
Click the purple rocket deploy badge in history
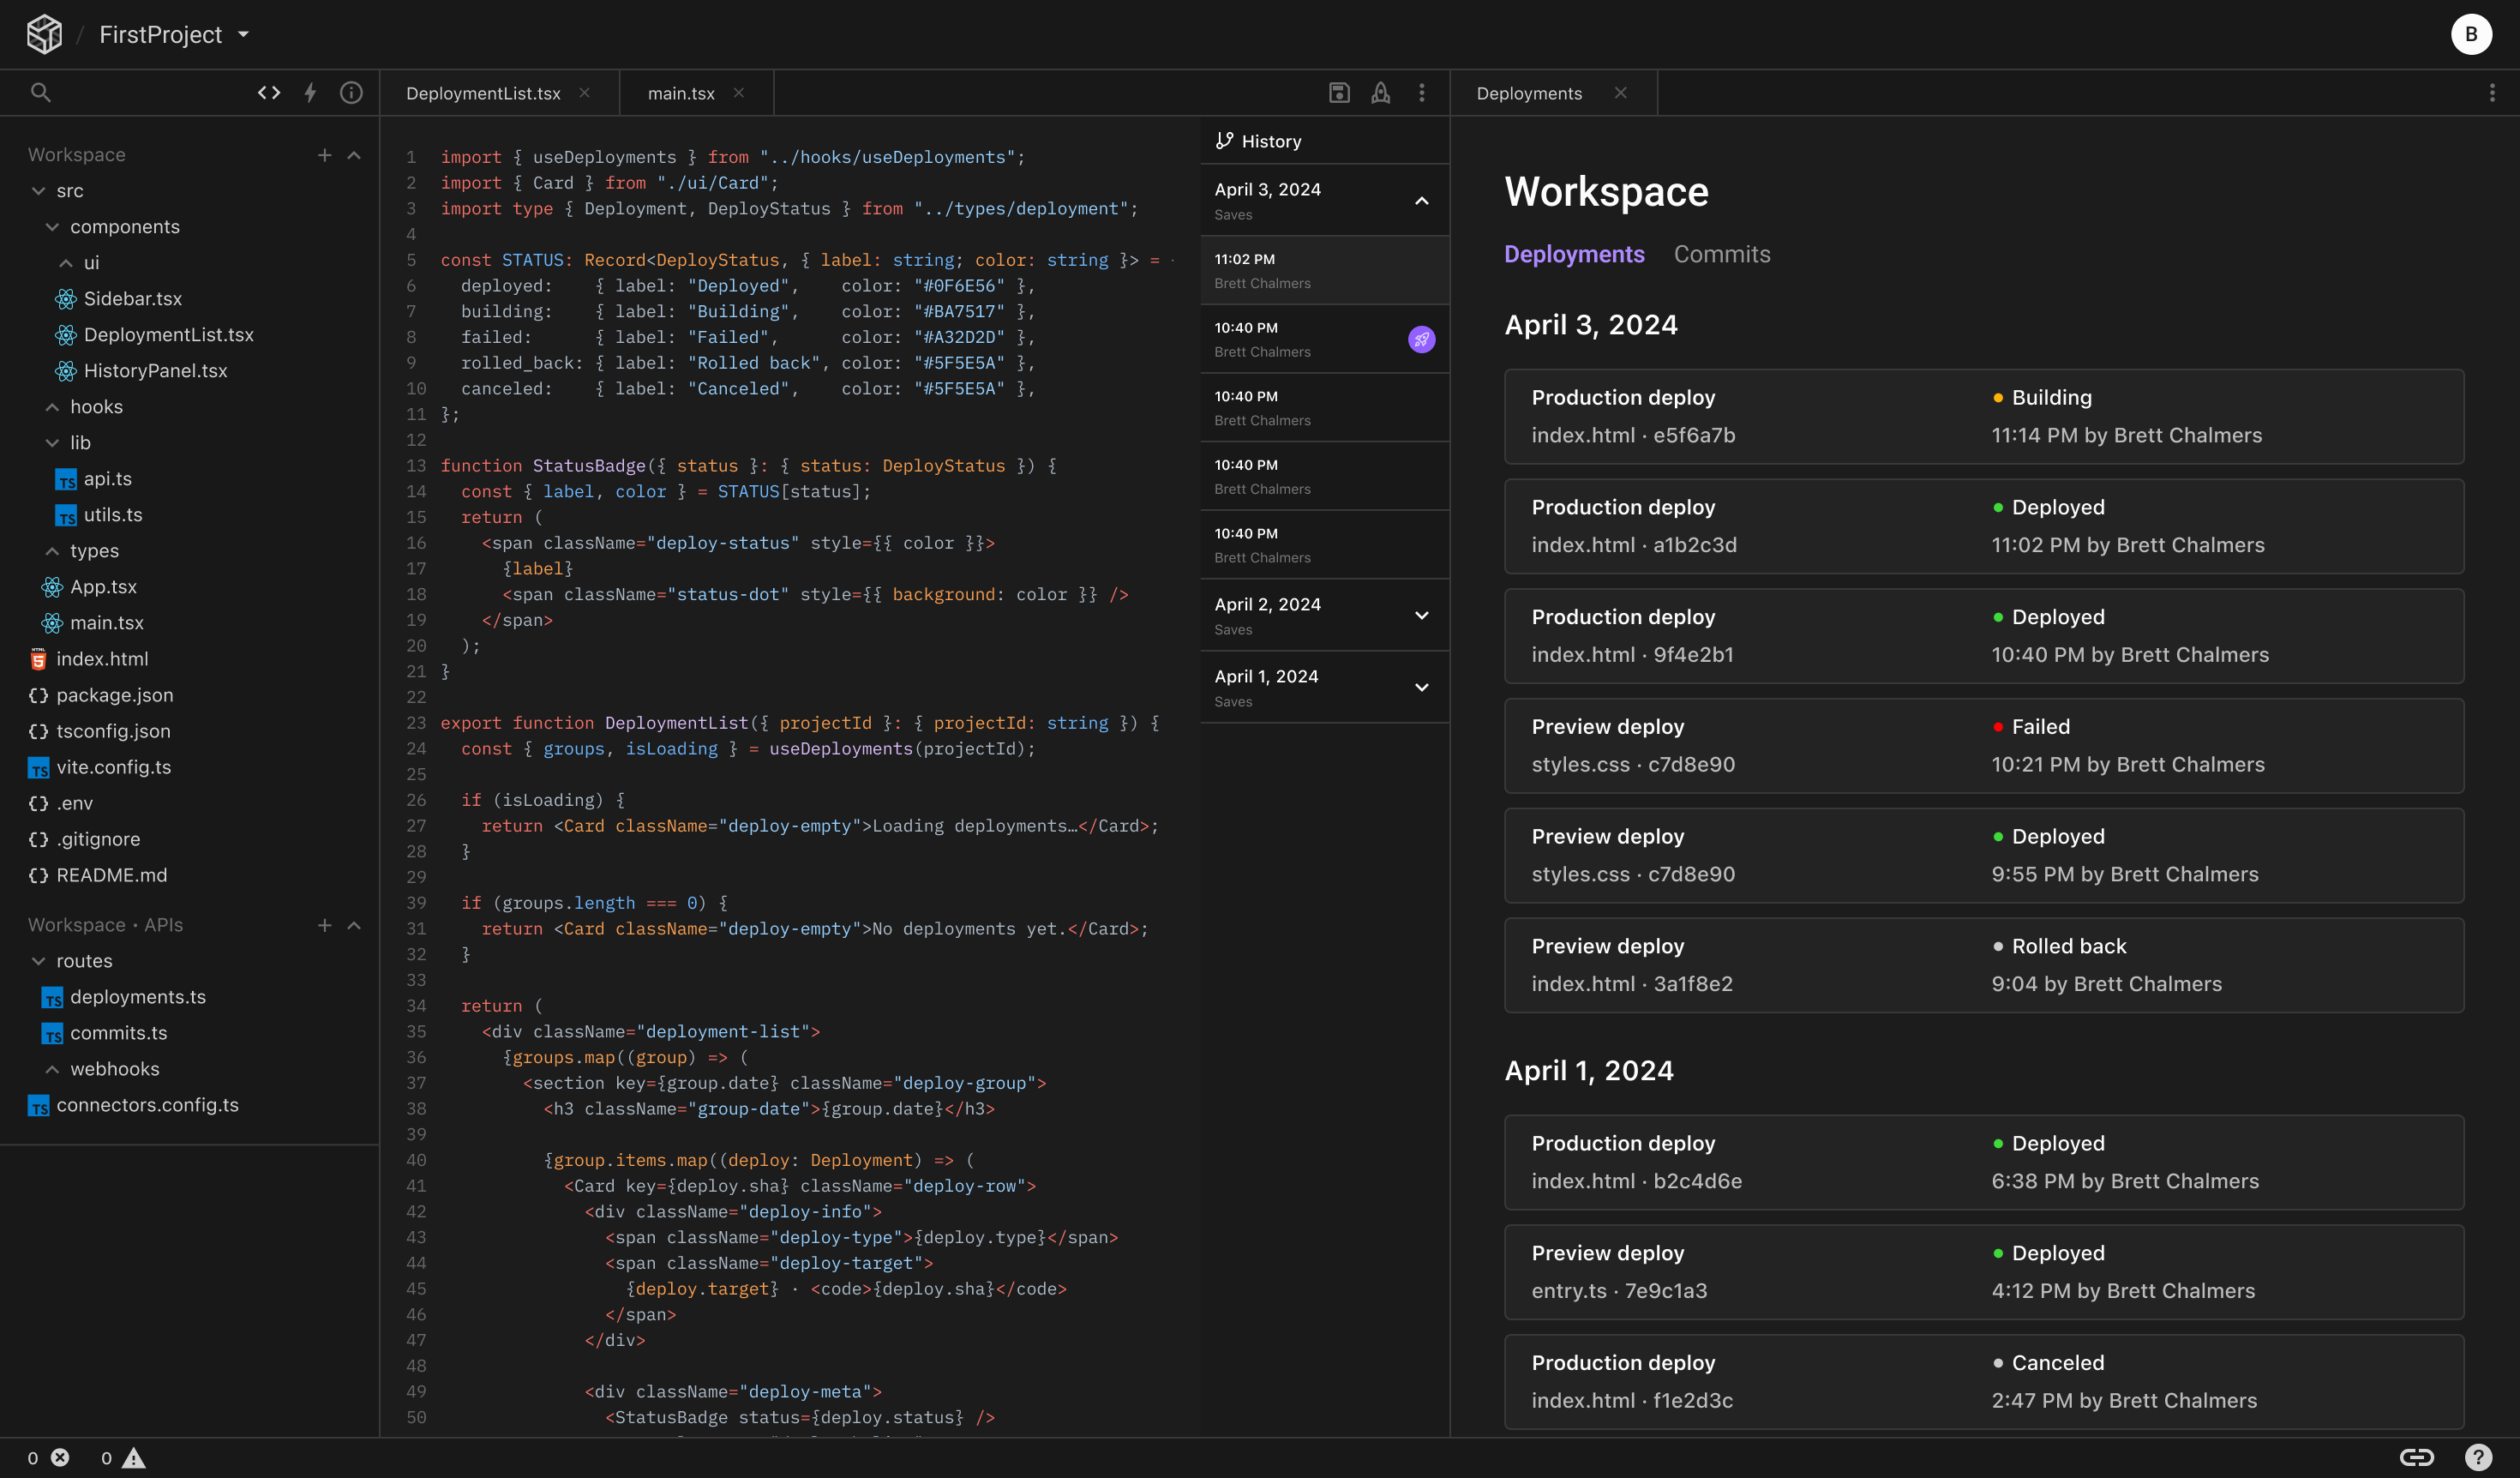[1421, 339]
